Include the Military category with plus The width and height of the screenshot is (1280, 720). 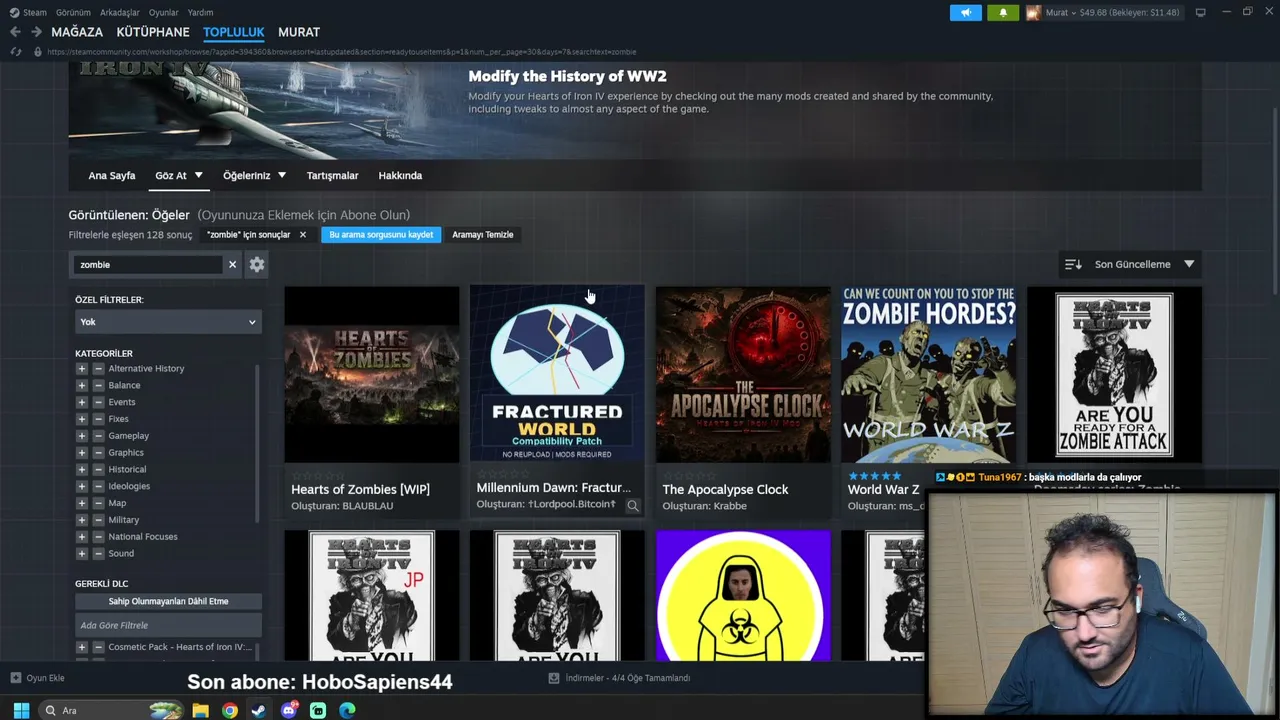(82, 520)
